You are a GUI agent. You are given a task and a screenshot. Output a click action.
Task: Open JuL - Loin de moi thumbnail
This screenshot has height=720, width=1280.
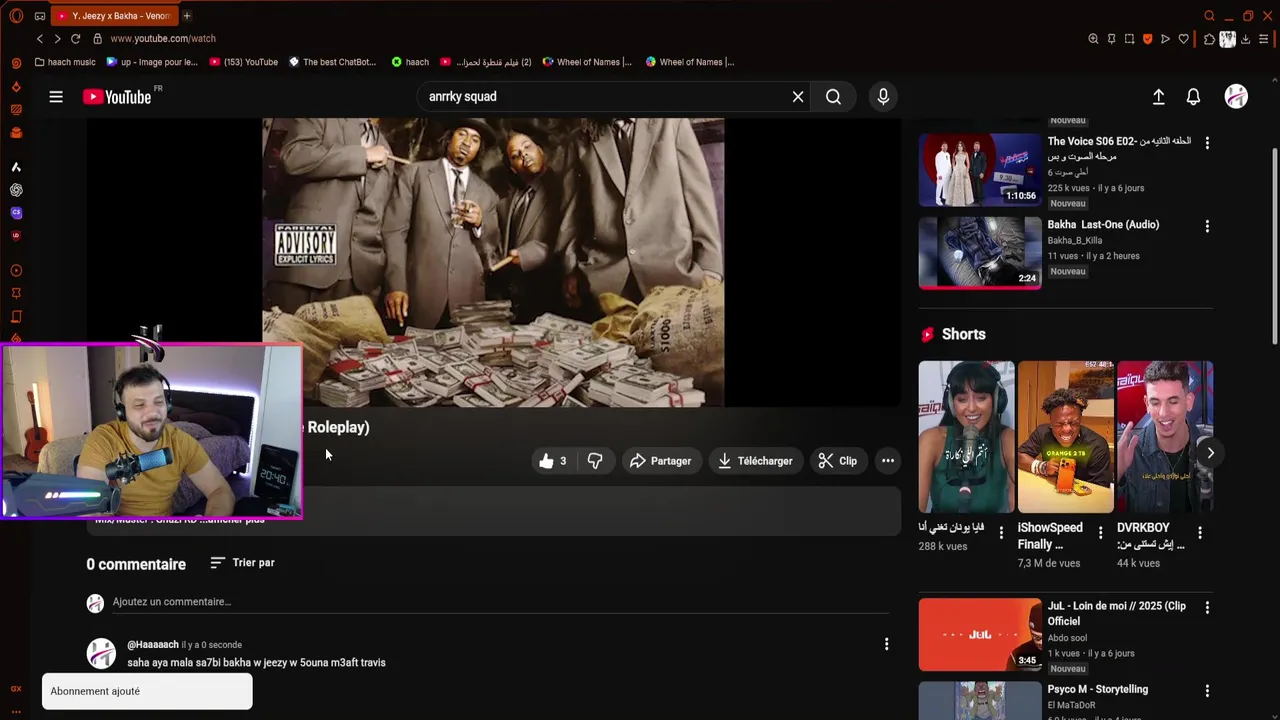[980, 634]
